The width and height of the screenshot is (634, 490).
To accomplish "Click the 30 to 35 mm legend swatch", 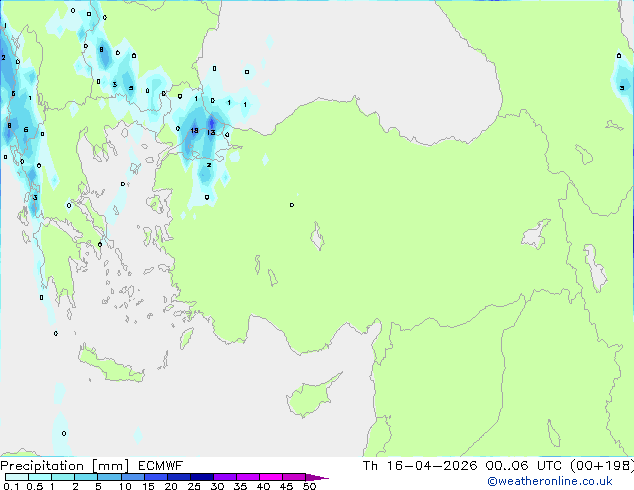I will [225, 477].
